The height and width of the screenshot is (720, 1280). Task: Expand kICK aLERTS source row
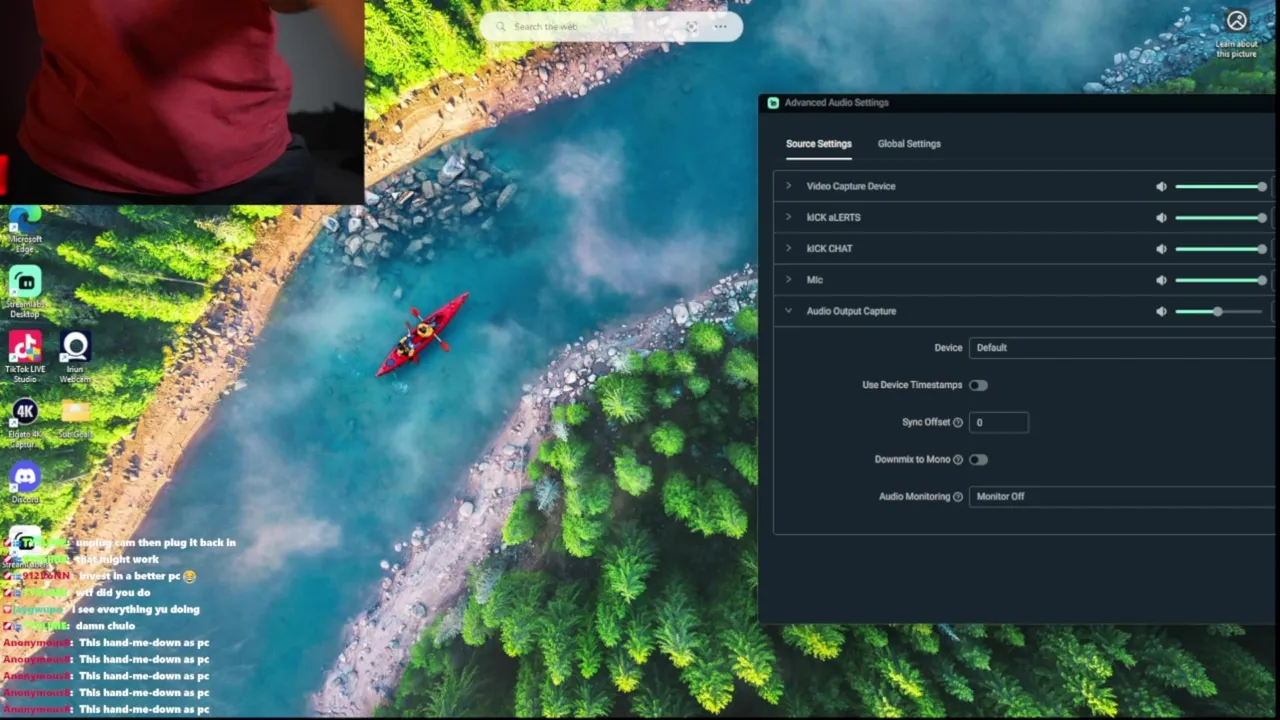pyautogui.click(x=788, y=217)
